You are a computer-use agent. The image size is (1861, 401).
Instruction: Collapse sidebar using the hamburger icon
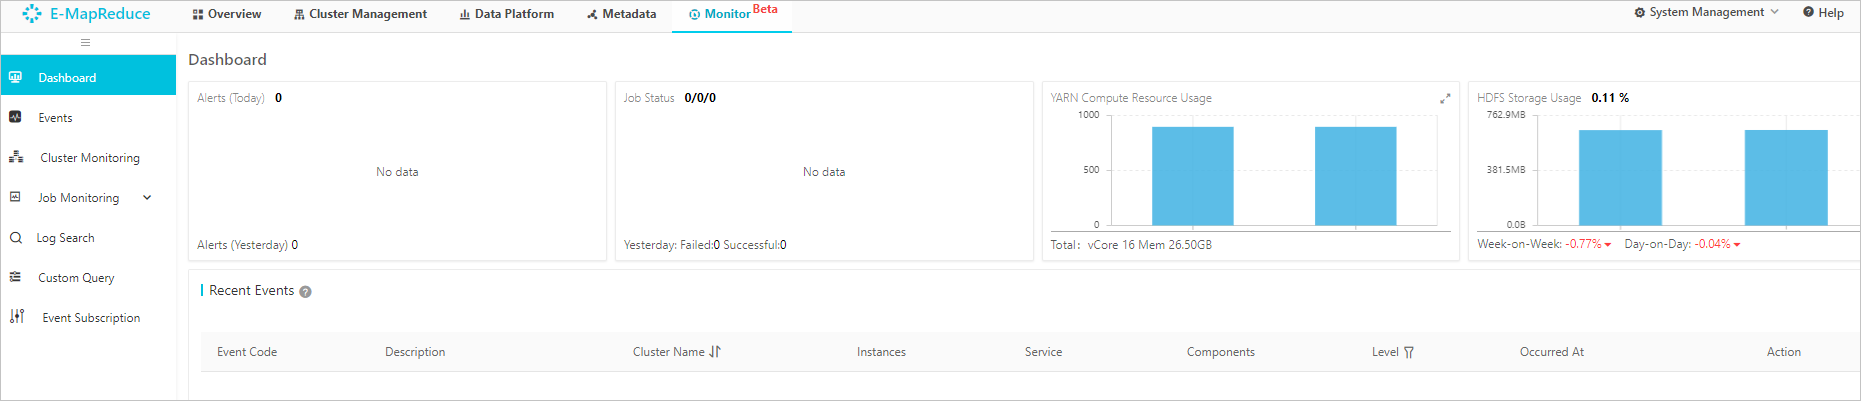coord(85,43)
